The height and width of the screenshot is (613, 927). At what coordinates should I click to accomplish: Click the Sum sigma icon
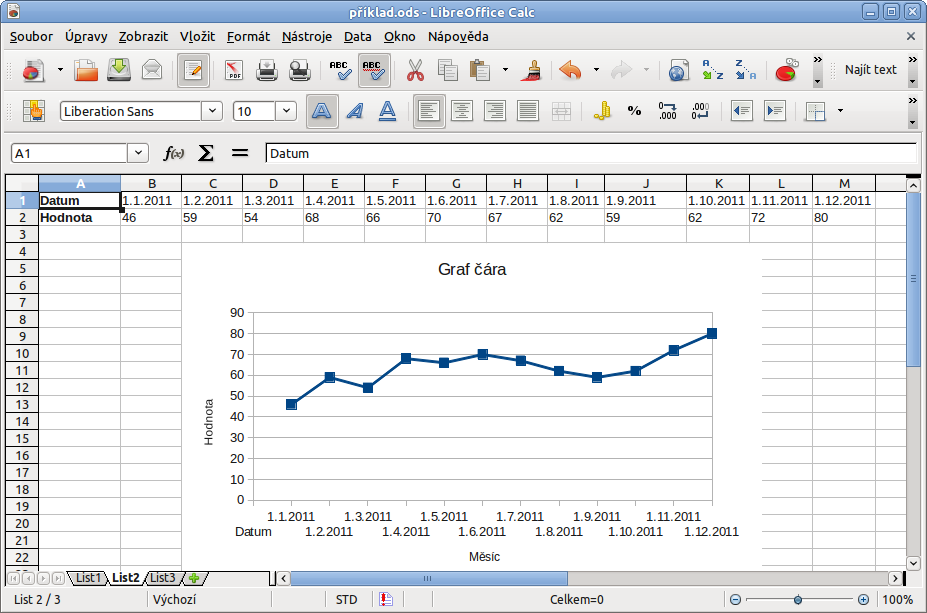[x=206, y=154]
